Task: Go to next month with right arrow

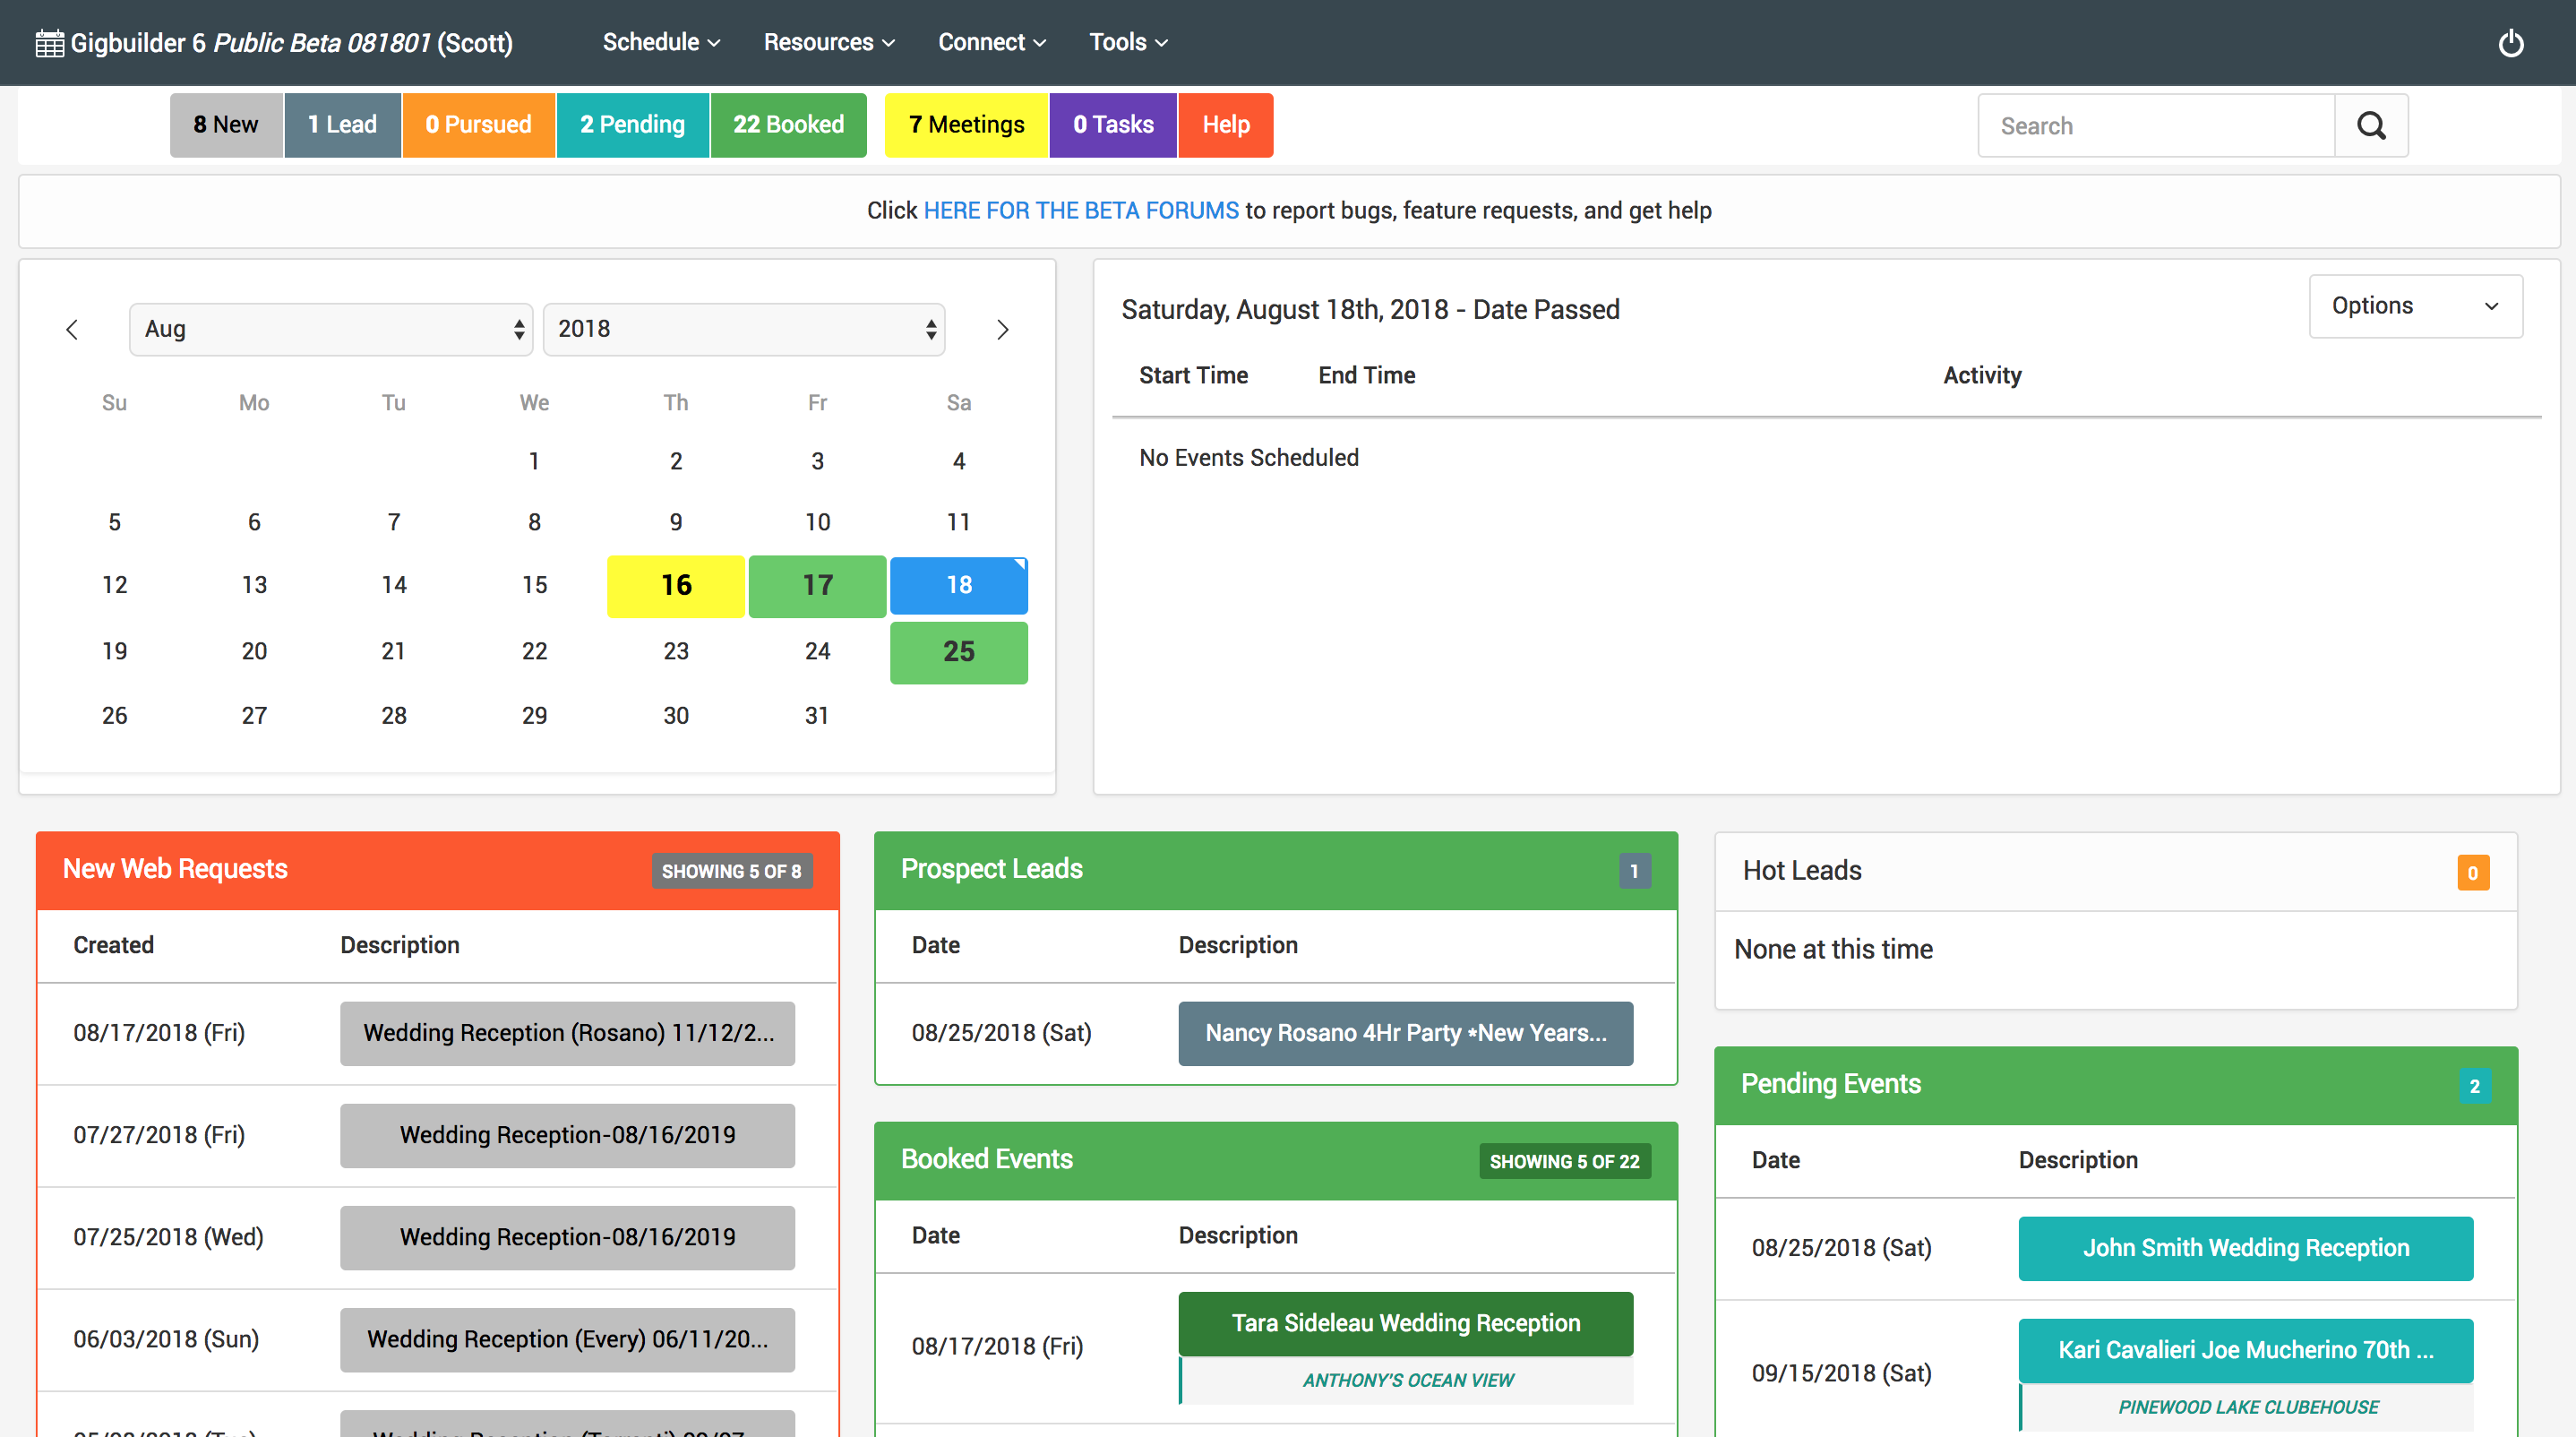Action: [1002, 330]
